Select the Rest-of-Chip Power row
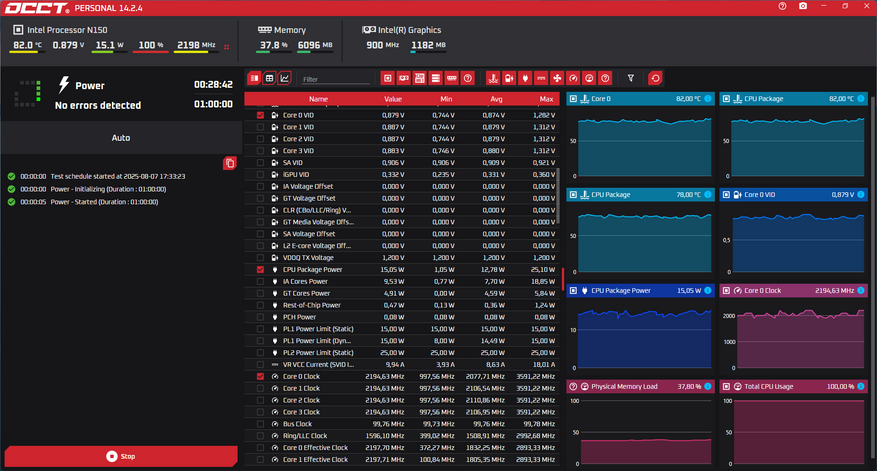The height and width of the screenshot is (471, 877). point(402,305)
